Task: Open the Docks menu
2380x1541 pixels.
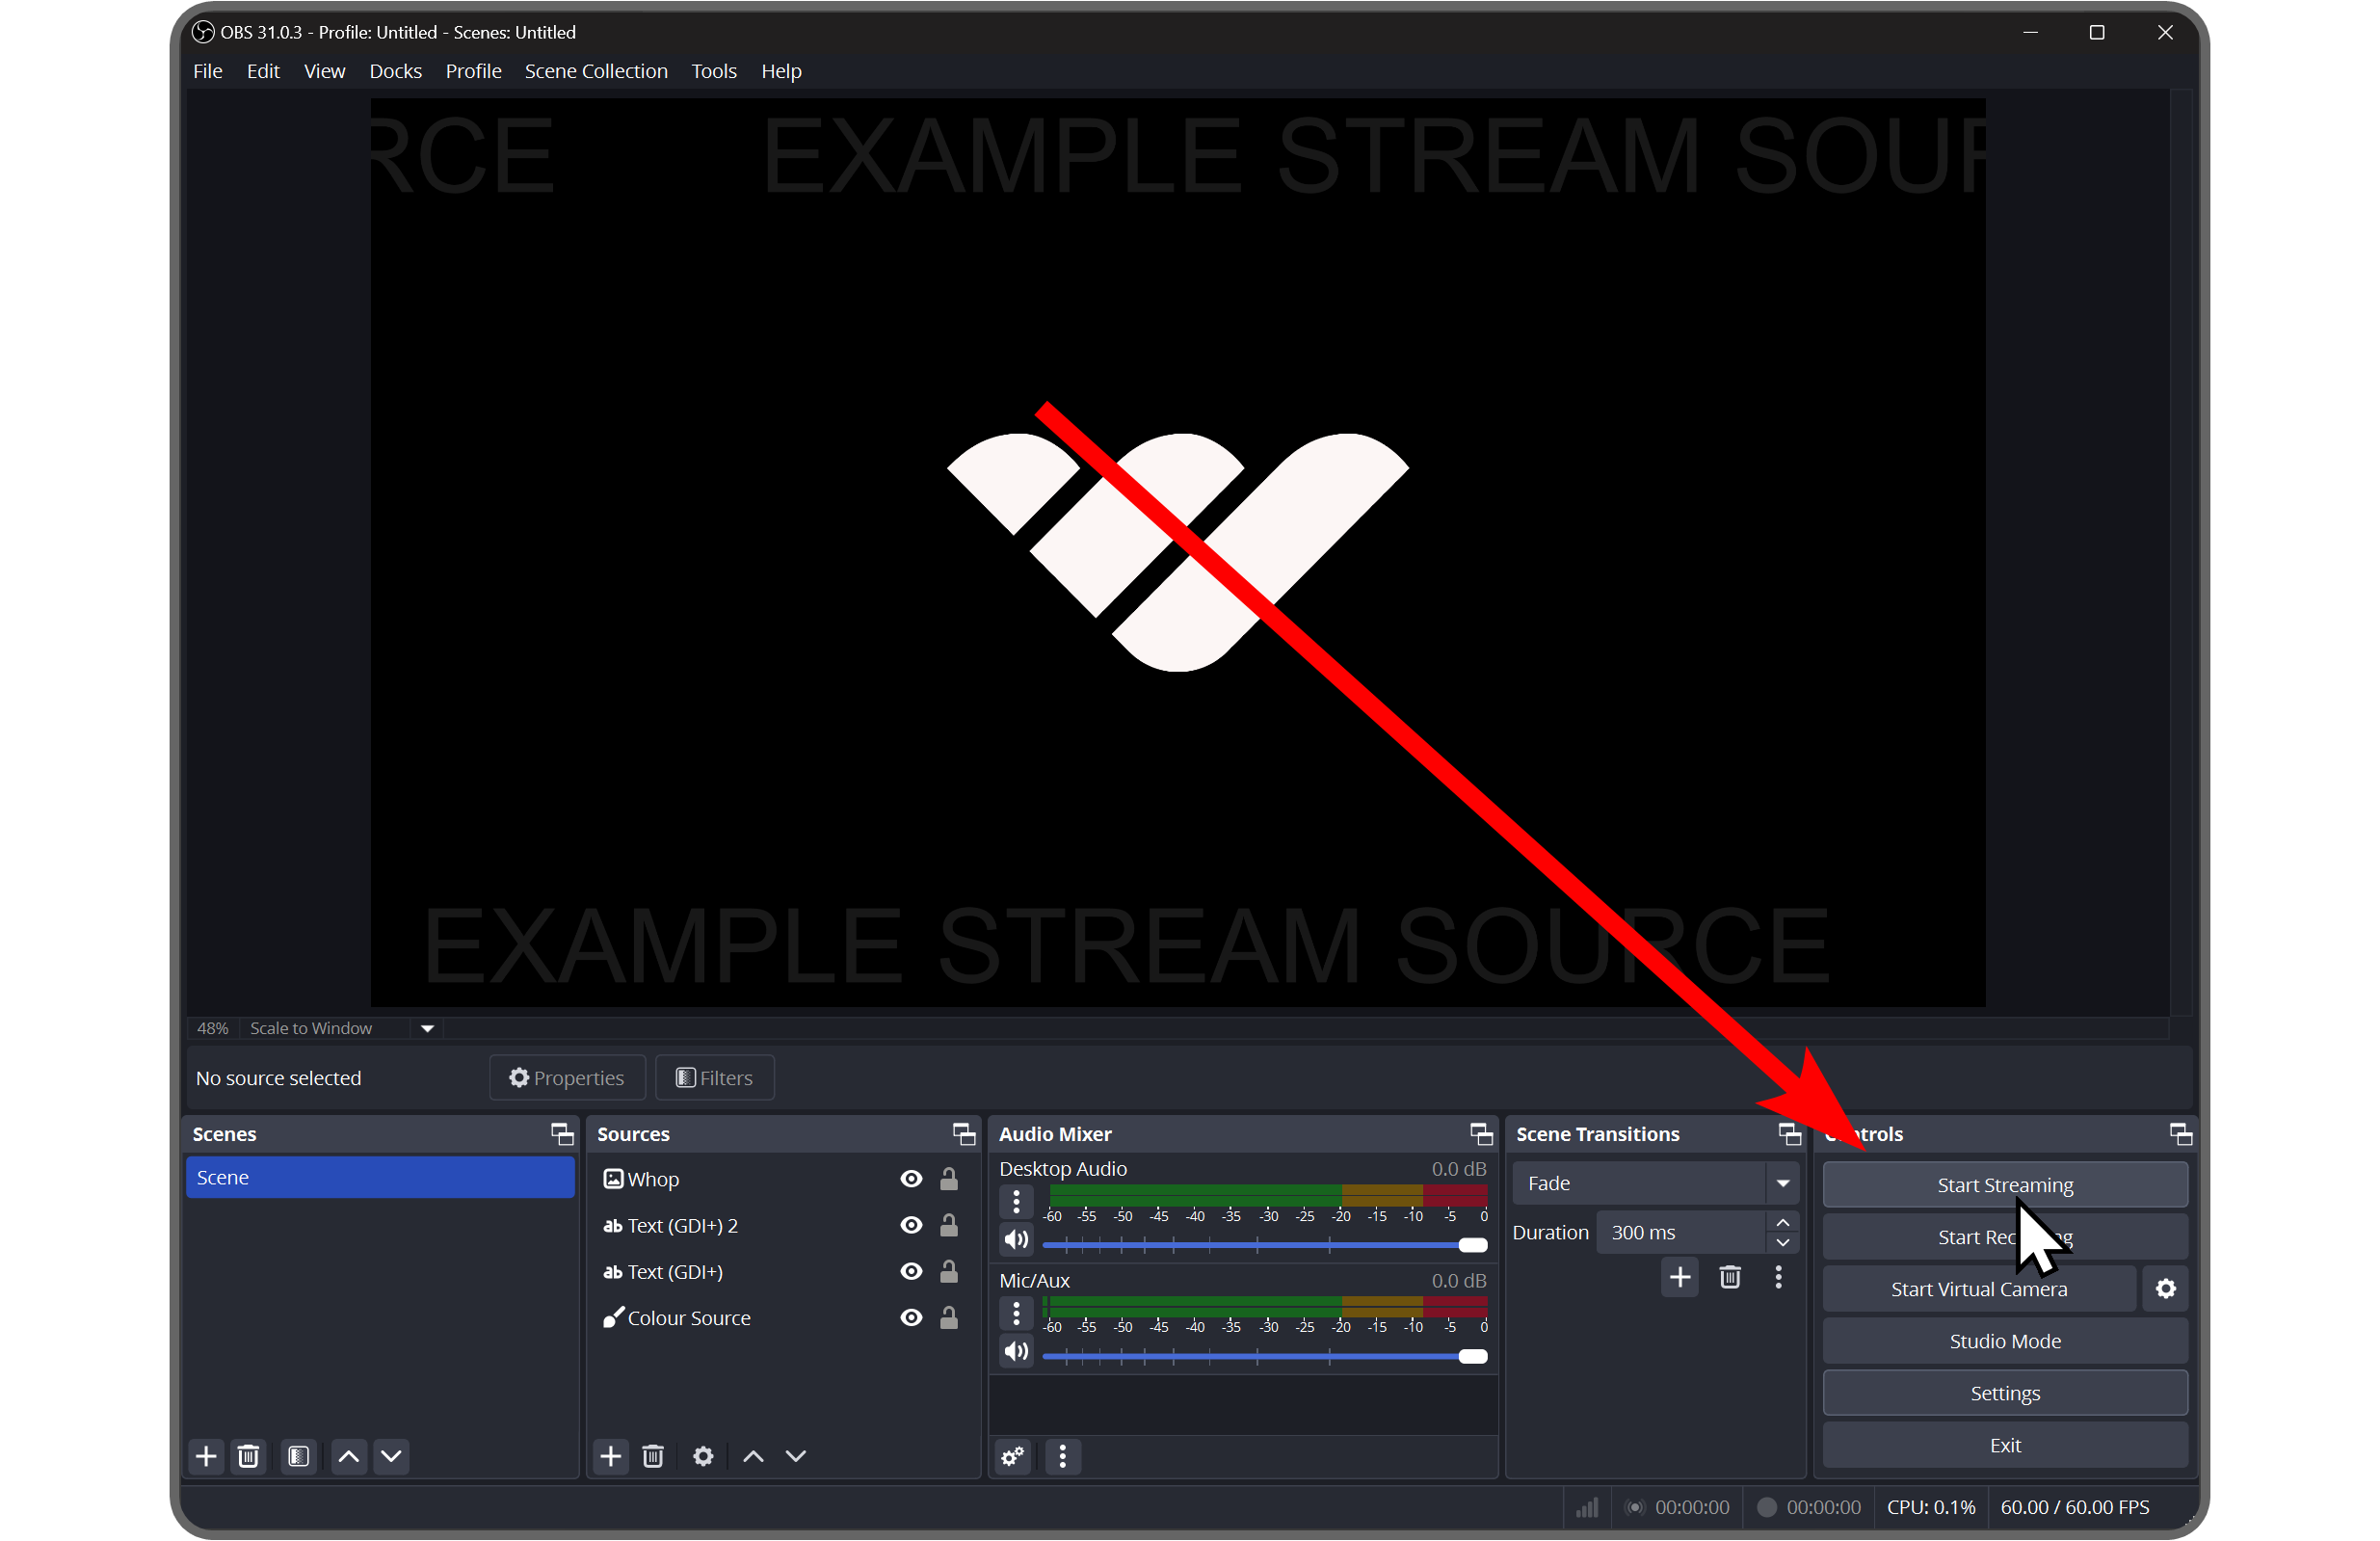Action: click(x=395, y=71)
